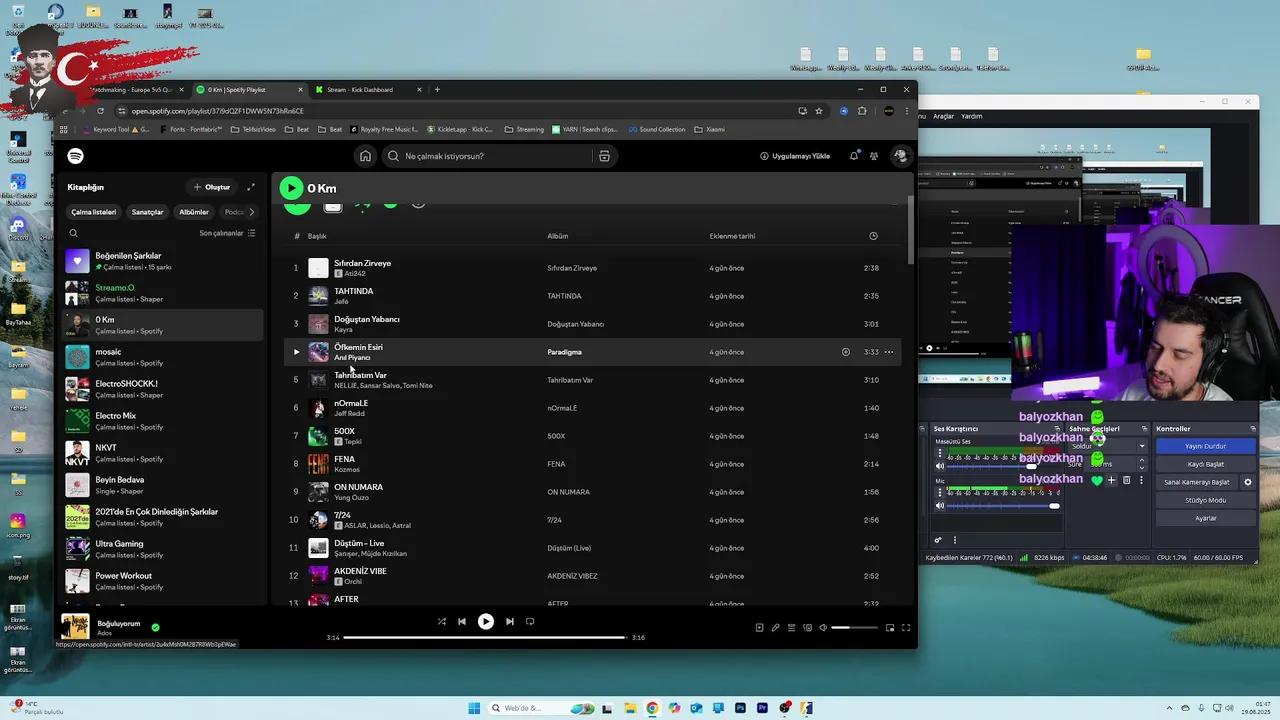Open virtual camera gear settings in OBS
The height and width of the screenshot is (720, 1280).
click(1247, 482)
